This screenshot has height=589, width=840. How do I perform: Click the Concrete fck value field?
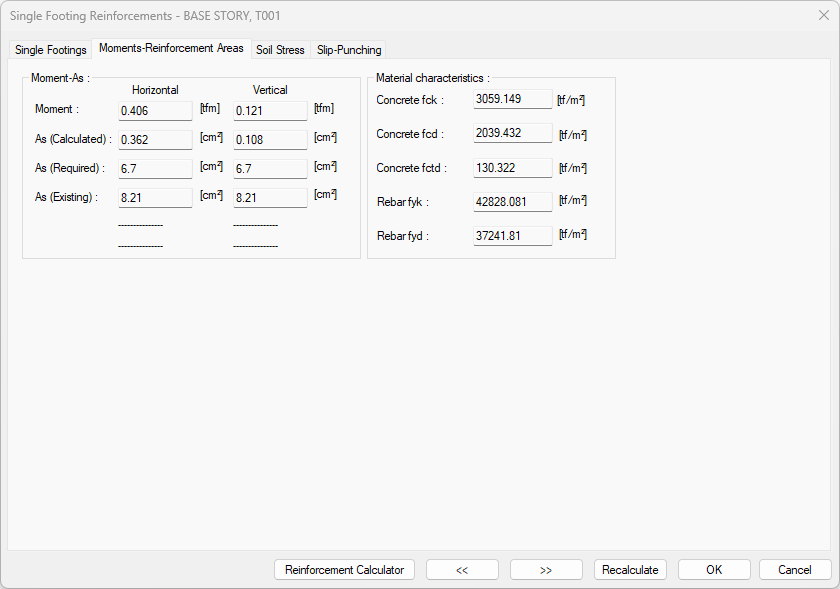click(x=512, y=100)
